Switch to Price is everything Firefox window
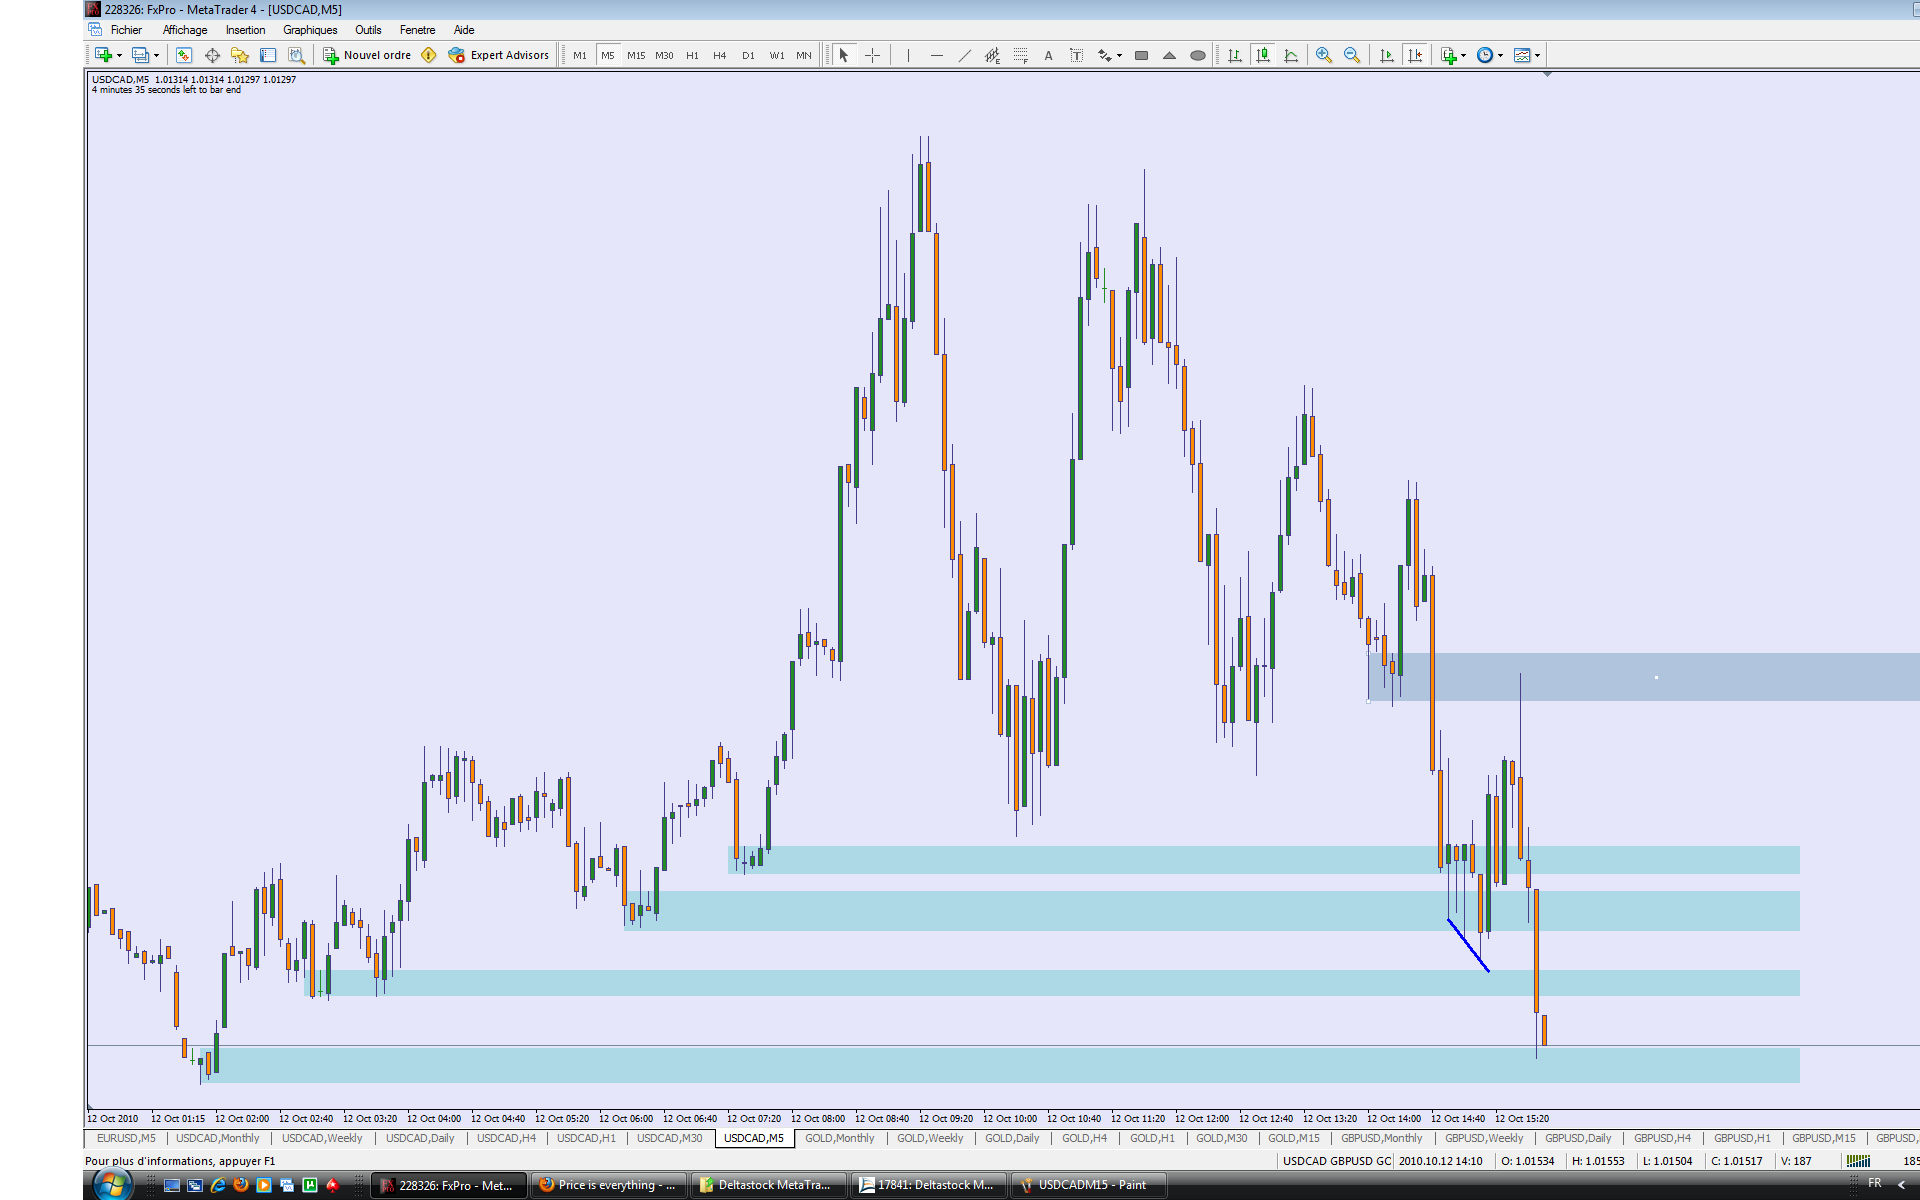Image resolution: width=1920 pixels, height=1200 pixels. tap(609, 1185)
